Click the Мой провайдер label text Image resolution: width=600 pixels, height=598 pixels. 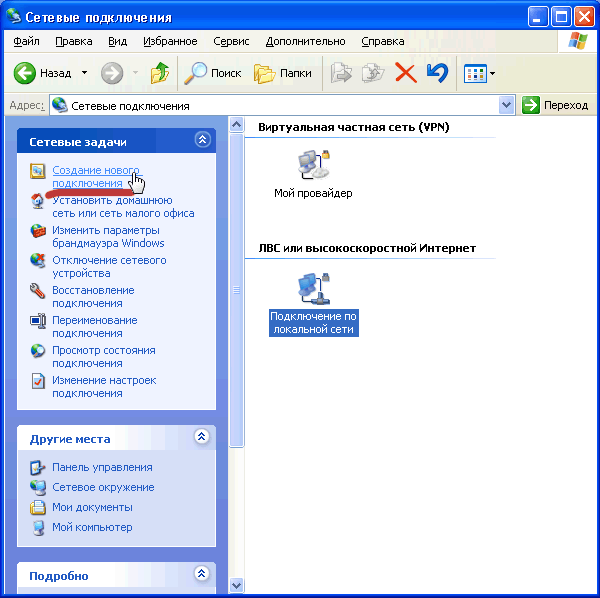point(313,193)
